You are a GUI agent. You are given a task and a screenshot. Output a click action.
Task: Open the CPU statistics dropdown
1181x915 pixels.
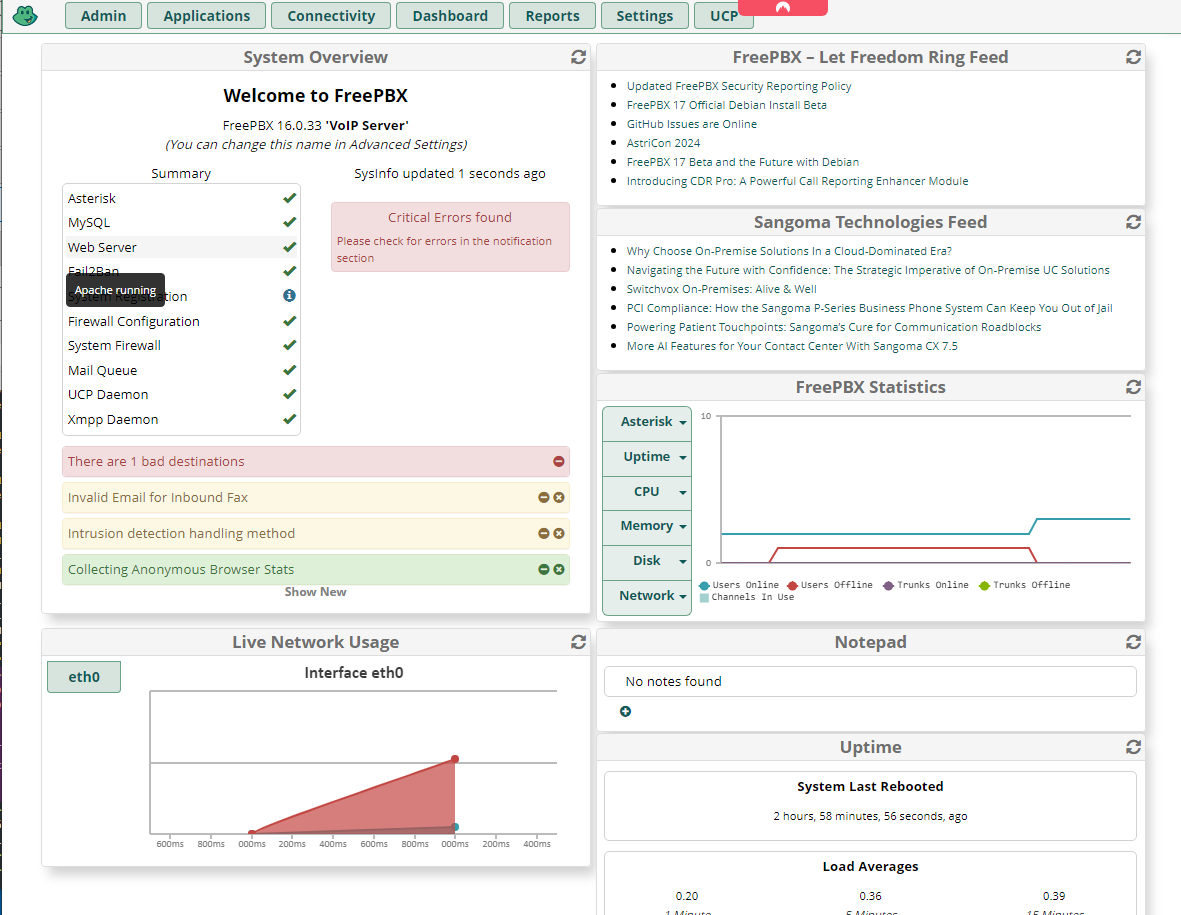[647, 492]
